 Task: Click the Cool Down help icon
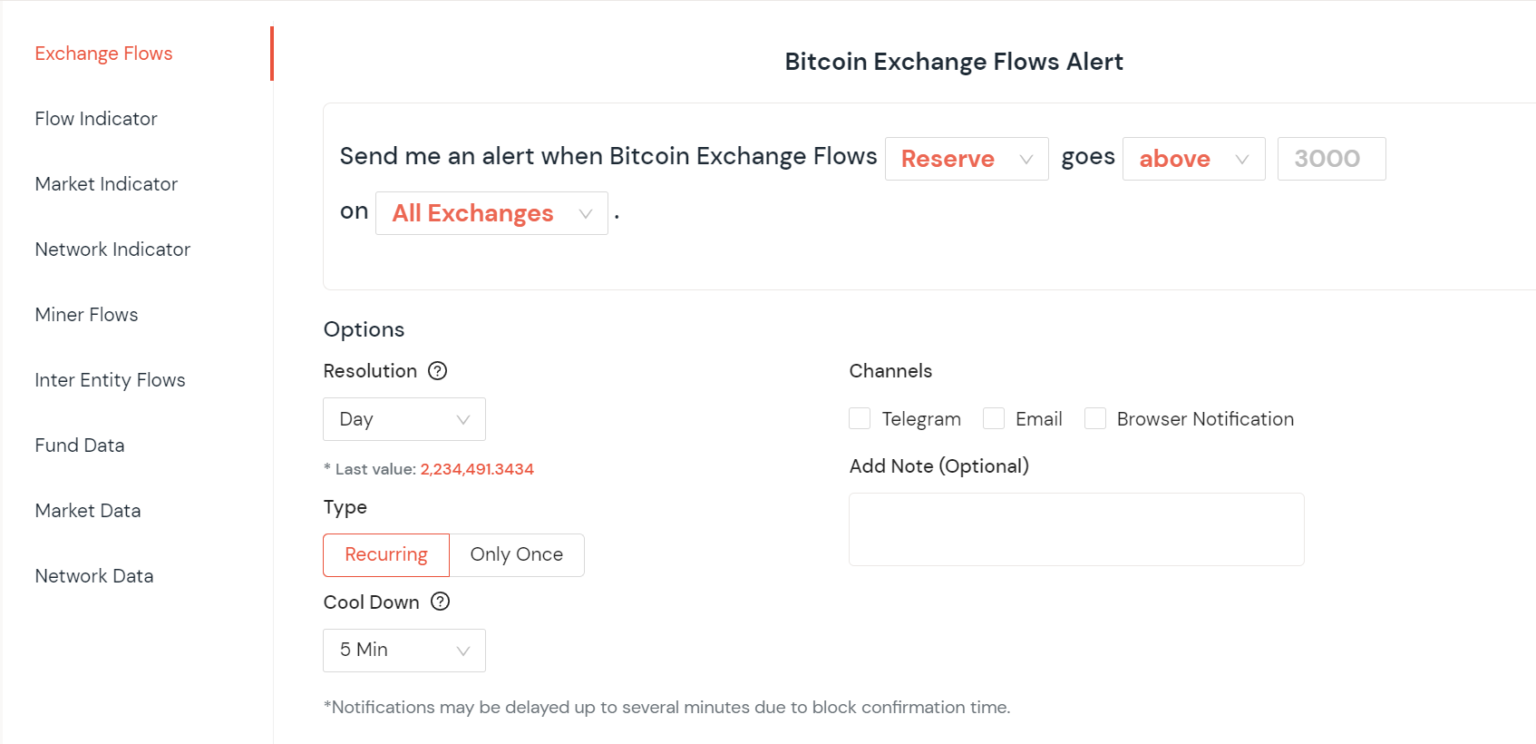[x=439, y=602]
